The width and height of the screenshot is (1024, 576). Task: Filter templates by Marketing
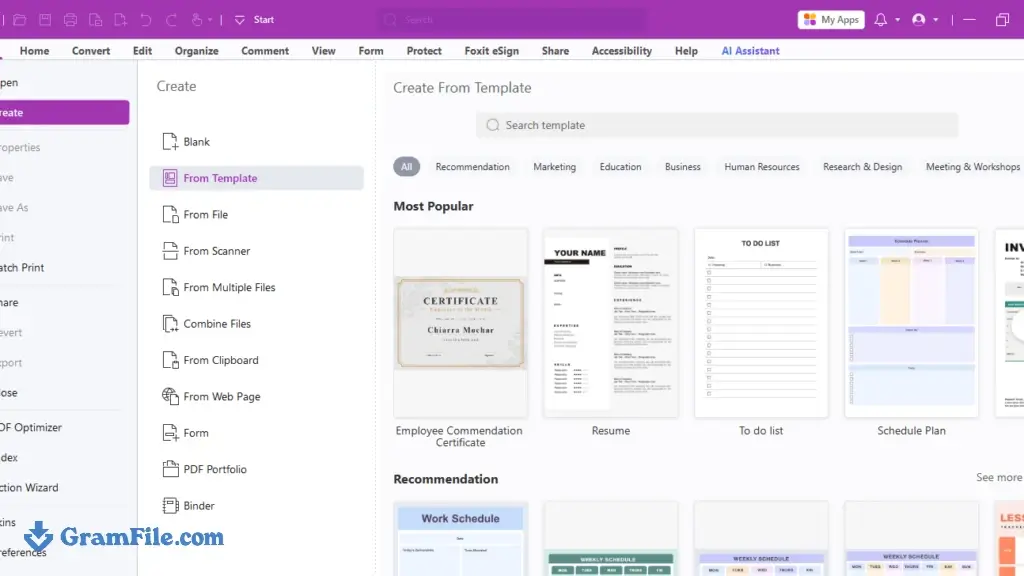(x=554, y=167)
